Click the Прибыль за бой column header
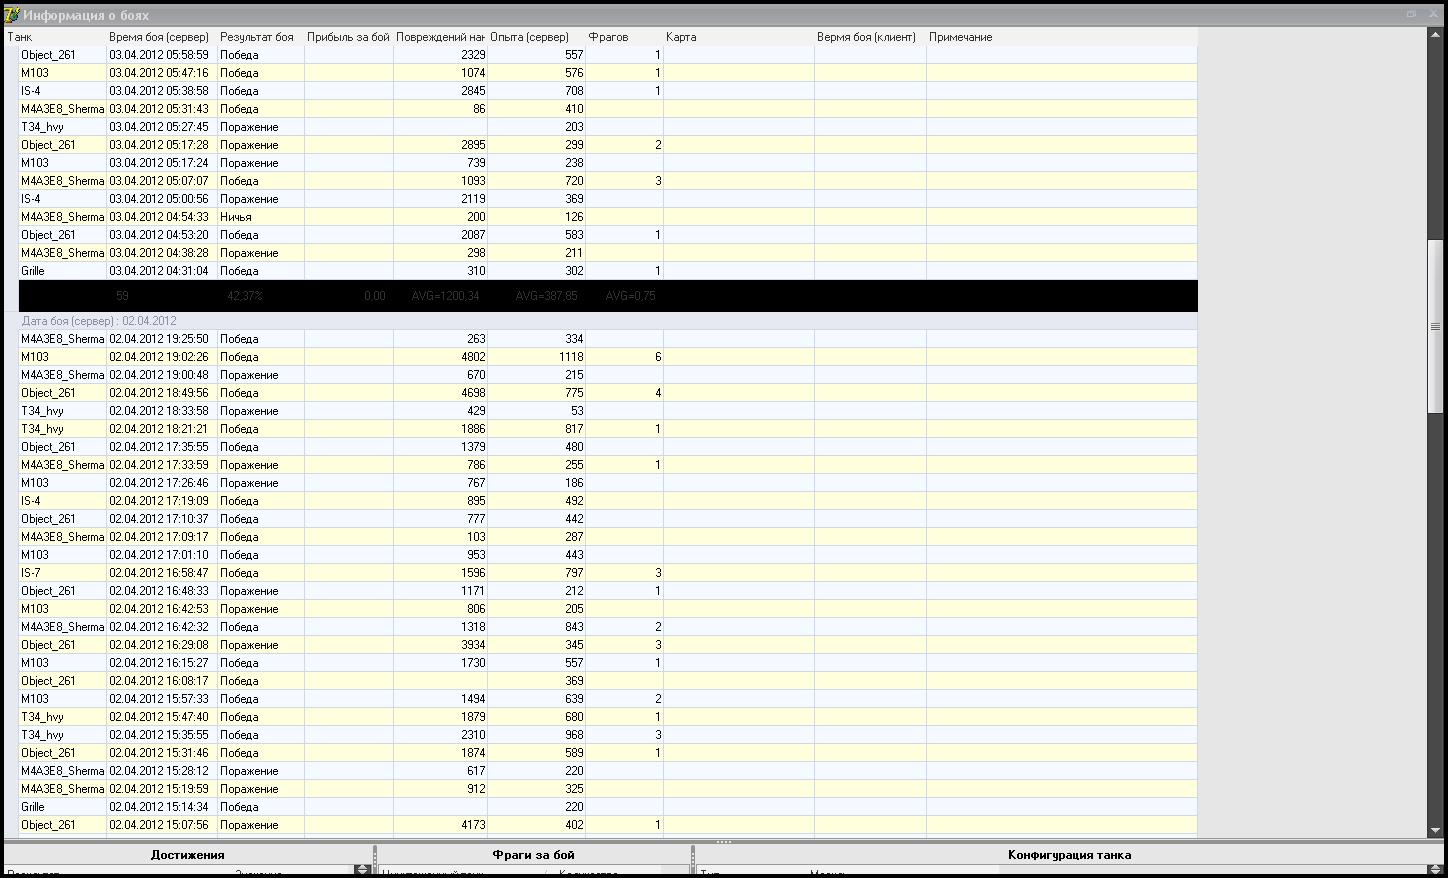Image resolution: width=1448 pixels, height=878 pixels. 349,37
